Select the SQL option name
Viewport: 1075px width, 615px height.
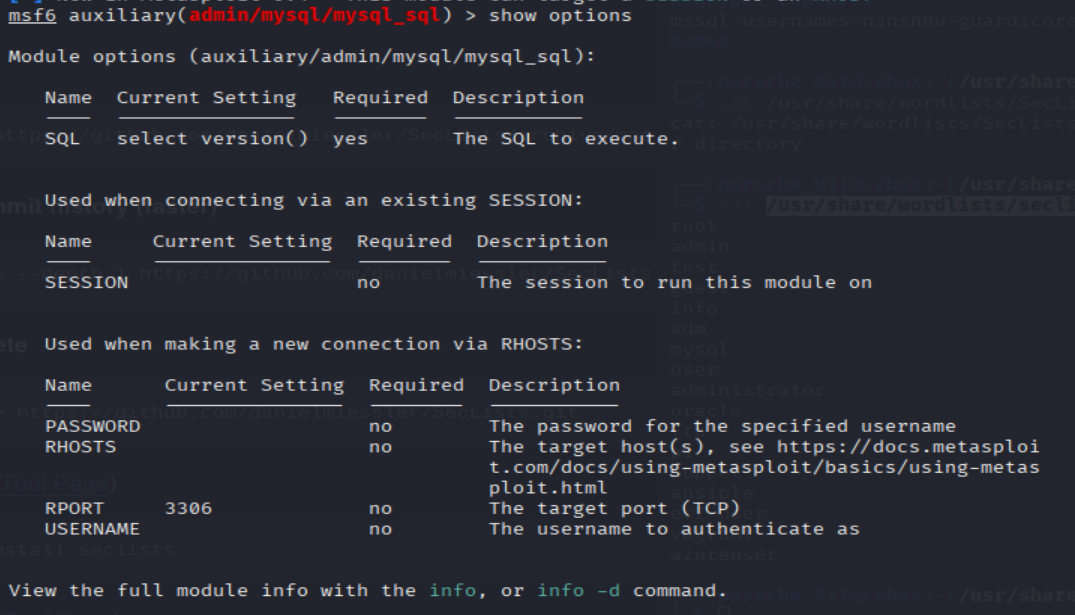click(62, 139)
